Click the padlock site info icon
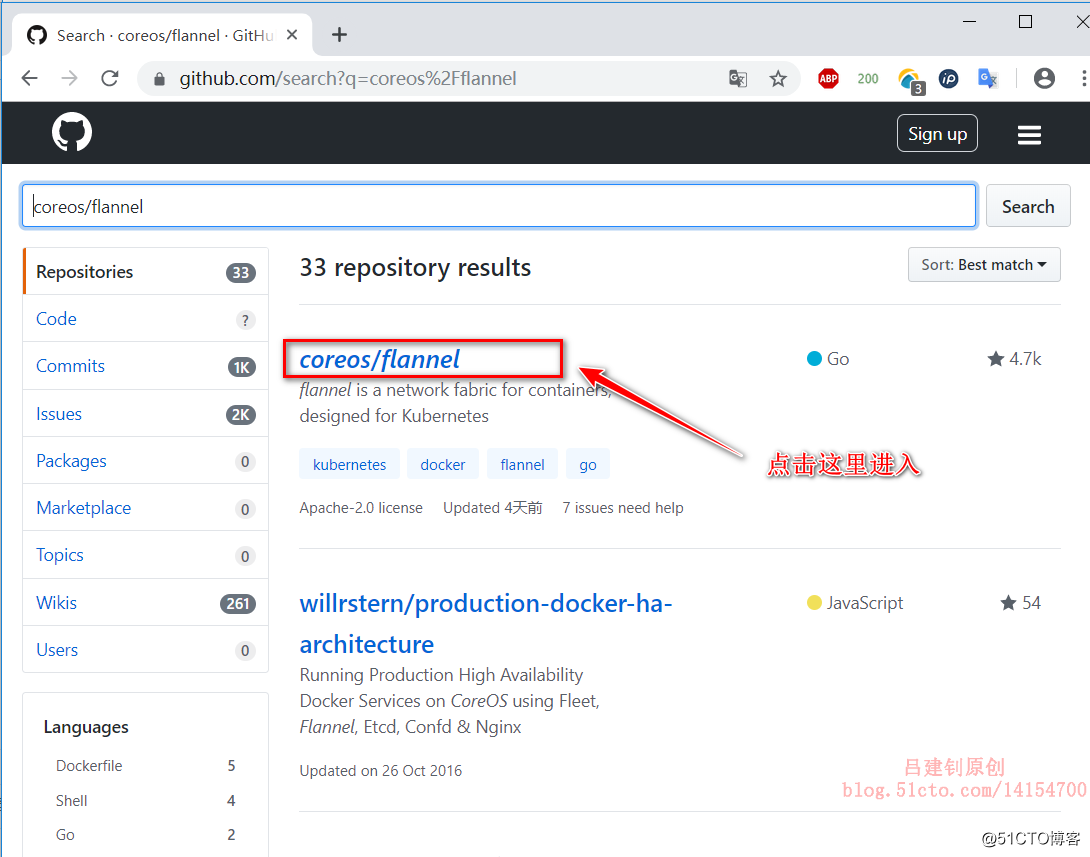 (159, 79)
